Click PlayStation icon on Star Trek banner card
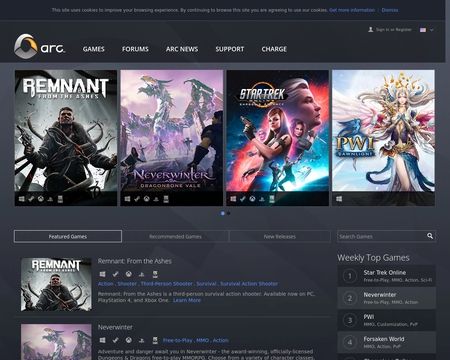The image size is (450, 360). (x=262, y=199)
